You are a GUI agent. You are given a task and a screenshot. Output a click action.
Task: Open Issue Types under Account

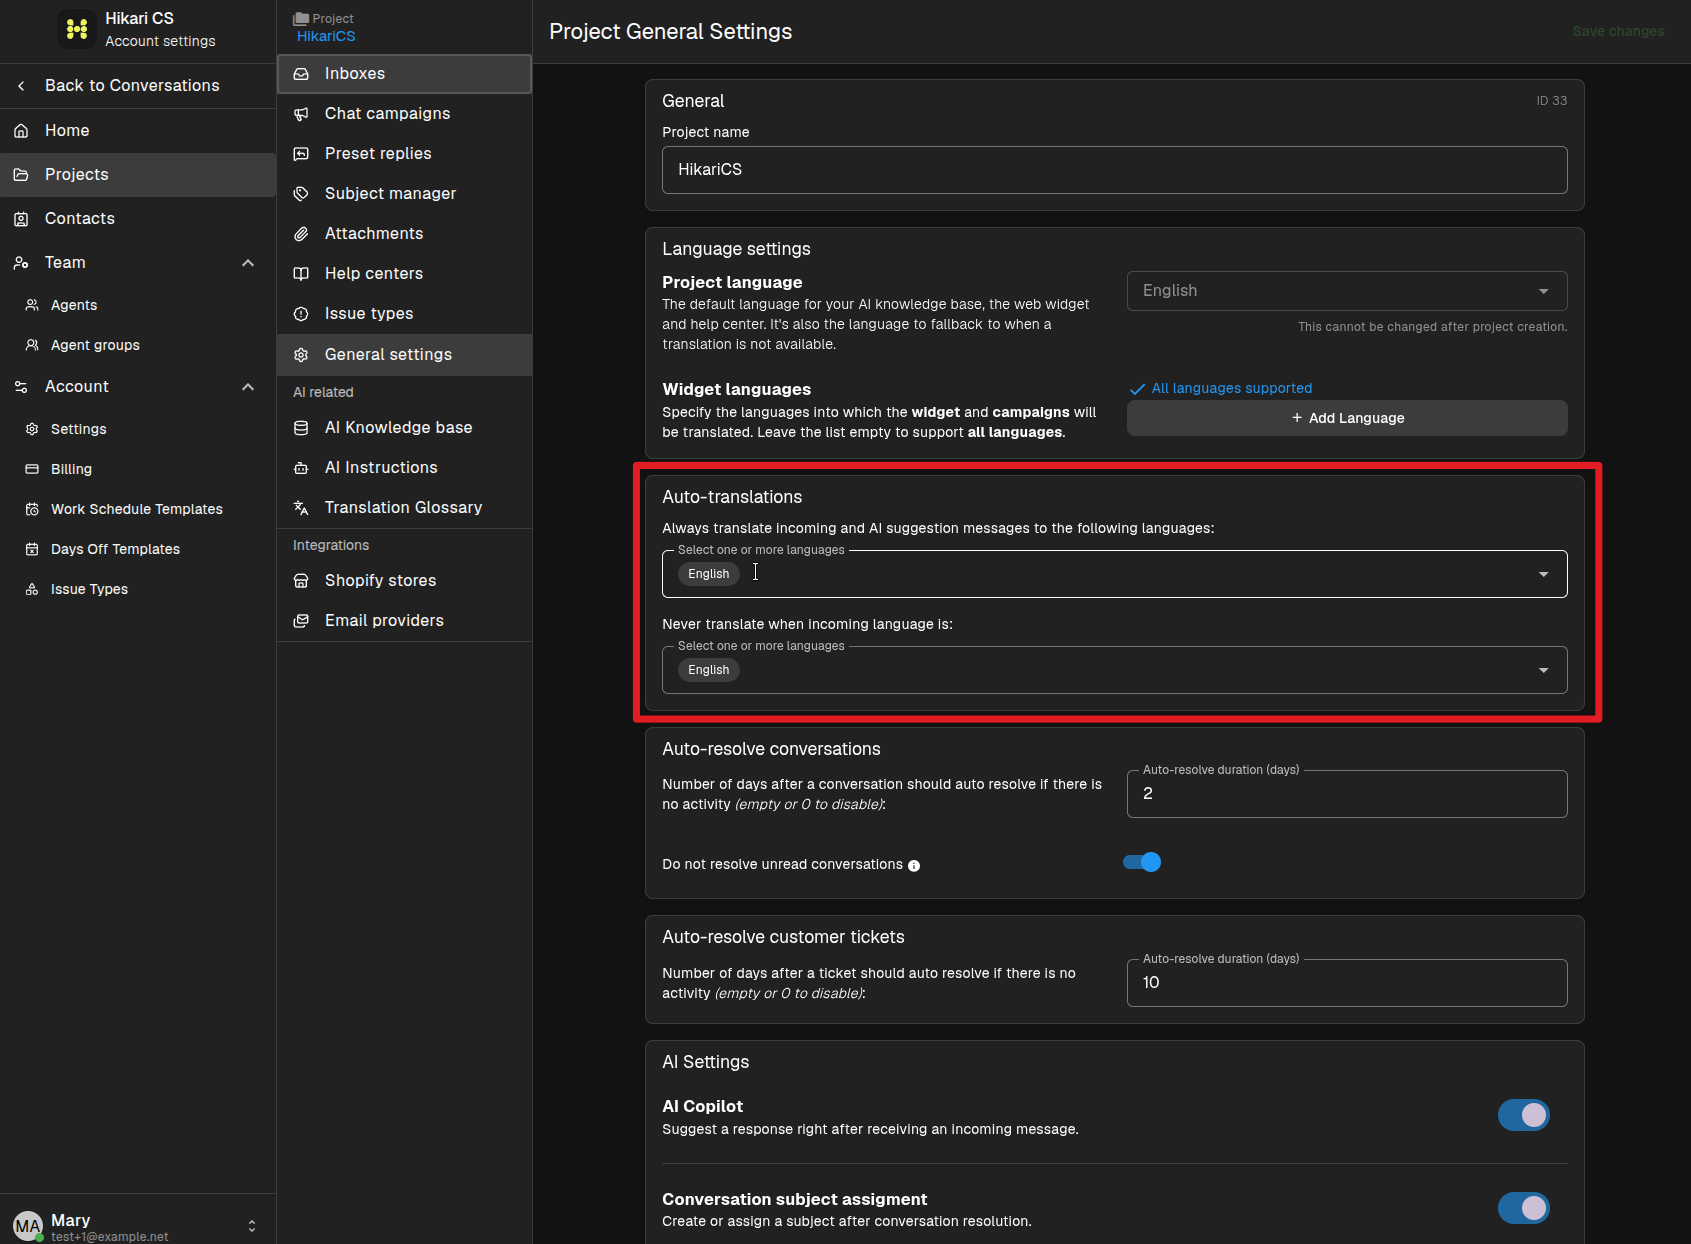[138, 589]
